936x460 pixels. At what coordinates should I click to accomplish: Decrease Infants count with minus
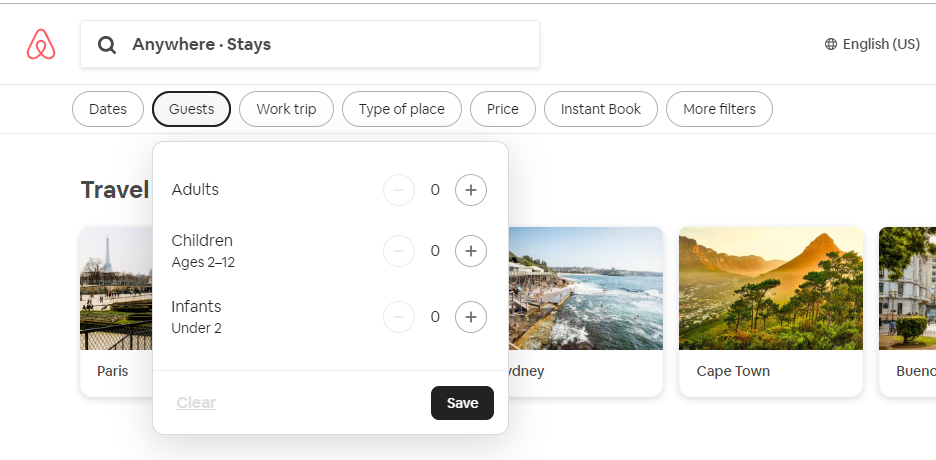pos(399,317)
